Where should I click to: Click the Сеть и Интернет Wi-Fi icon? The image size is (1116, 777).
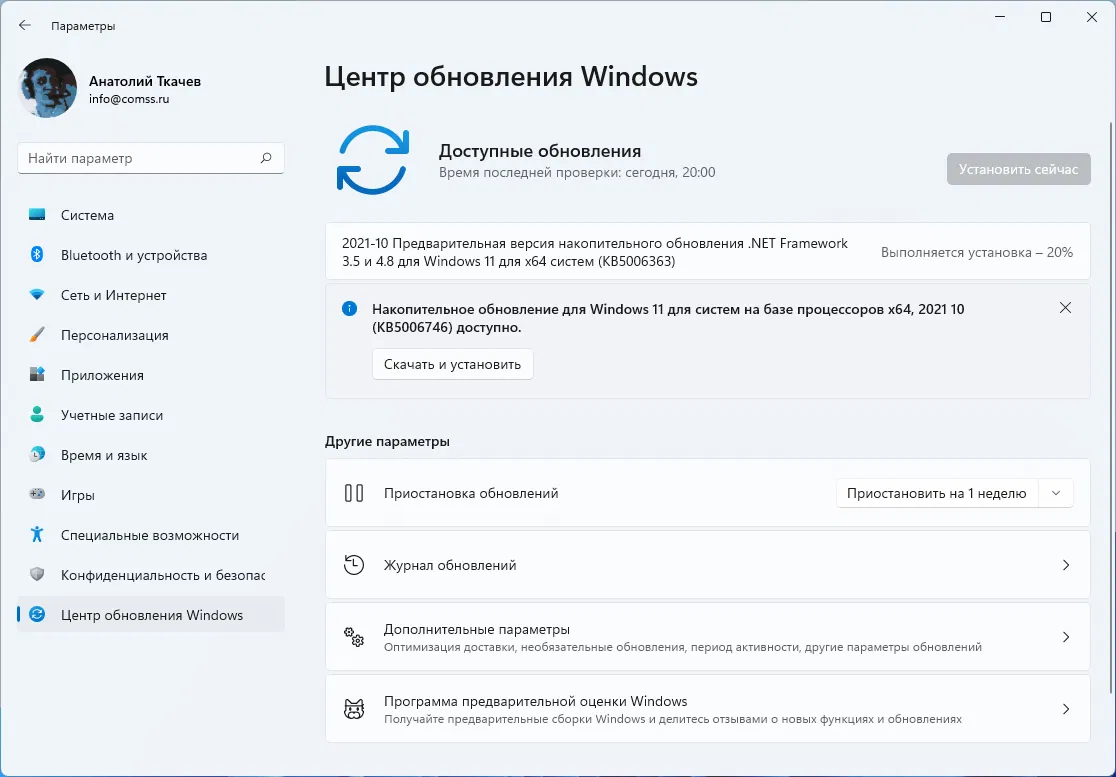37,295
